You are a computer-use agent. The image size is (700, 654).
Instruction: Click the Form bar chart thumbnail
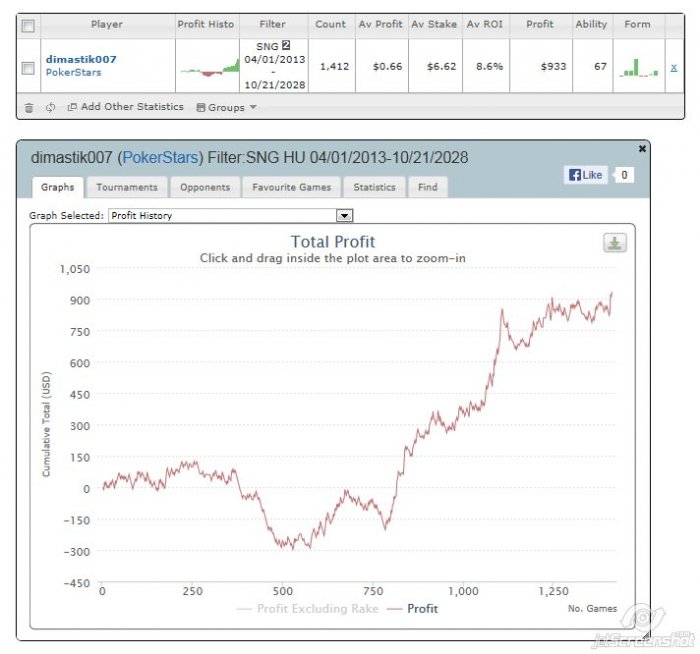pyautogui.click(x=638, y=67)
